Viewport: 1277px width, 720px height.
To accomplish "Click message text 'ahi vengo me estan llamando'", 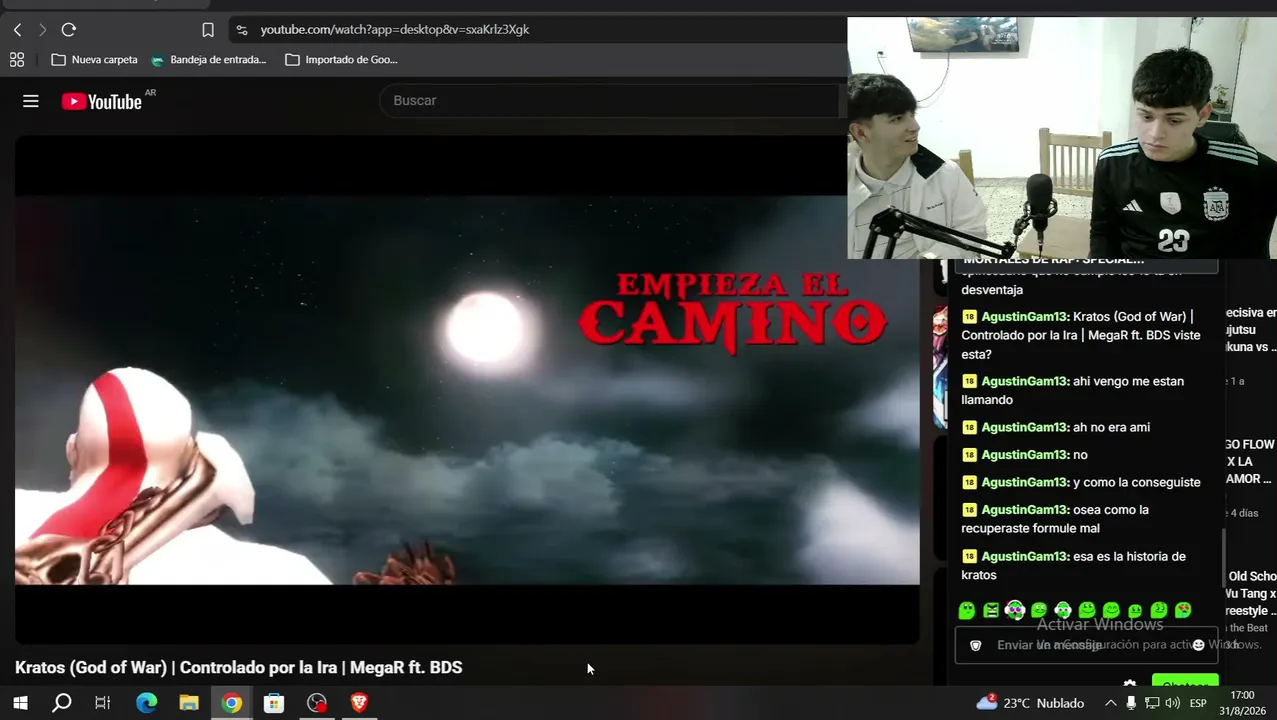I will pyautogui.click(x=1072, y=390).
